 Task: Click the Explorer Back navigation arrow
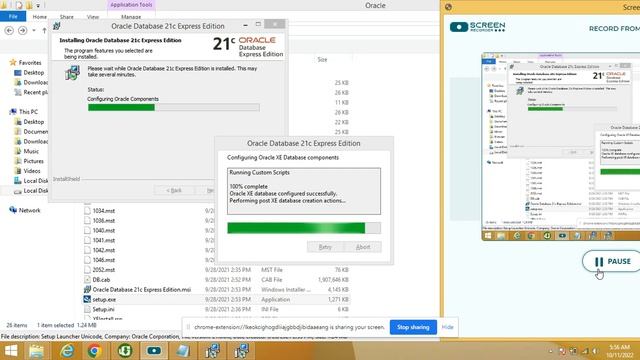[x=9, y=30]
